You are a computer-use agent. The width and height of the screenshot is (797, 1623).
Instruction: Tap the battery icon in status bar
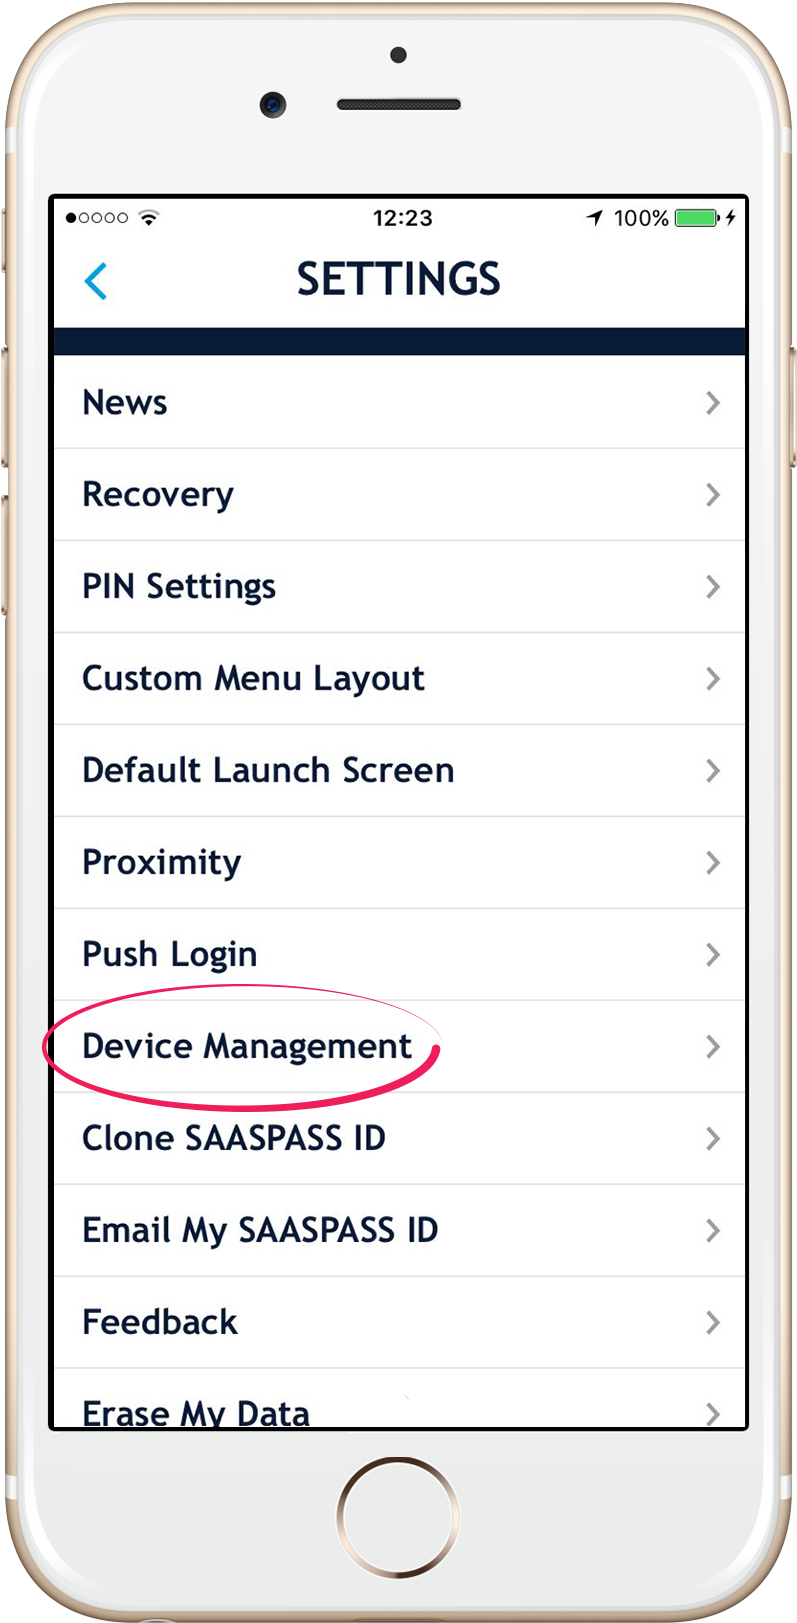click(x=698, y=218)
